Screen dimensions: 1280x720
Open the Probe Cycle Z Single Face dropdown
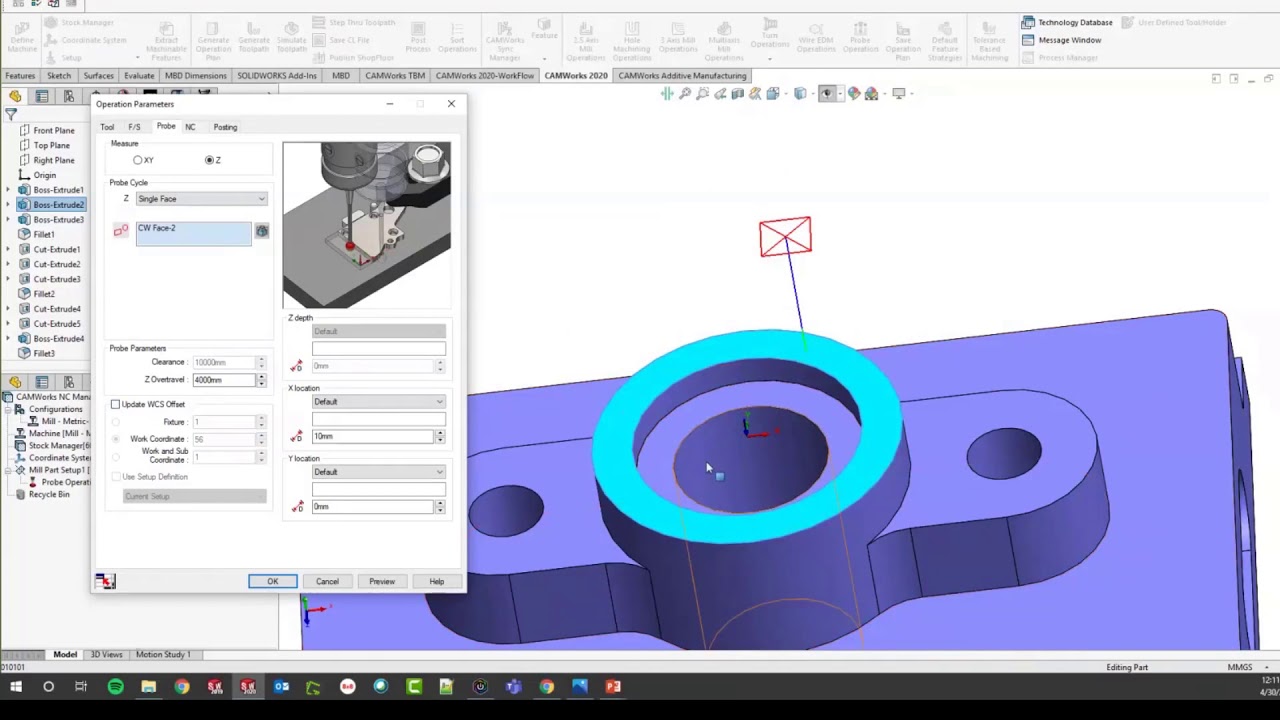pos(201,199)
